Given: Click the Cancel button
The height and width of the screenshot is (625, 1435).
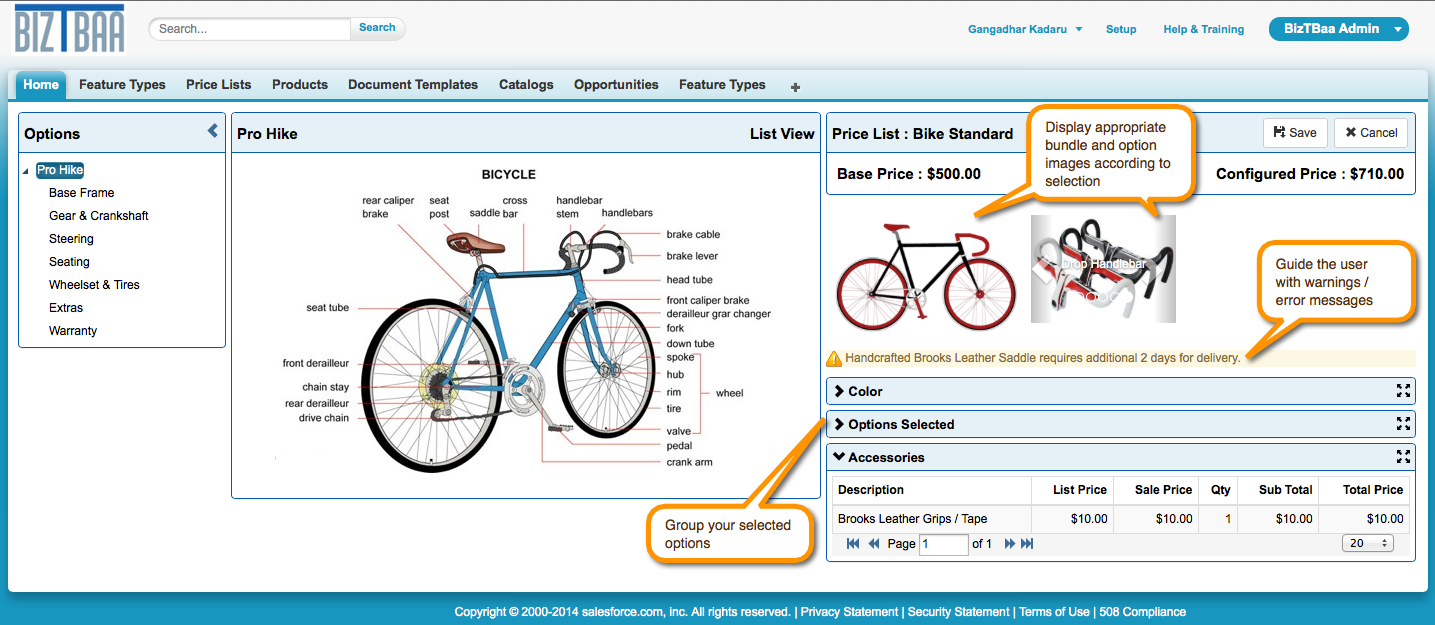Looking at the screenshot, I should coord(1370,133).
